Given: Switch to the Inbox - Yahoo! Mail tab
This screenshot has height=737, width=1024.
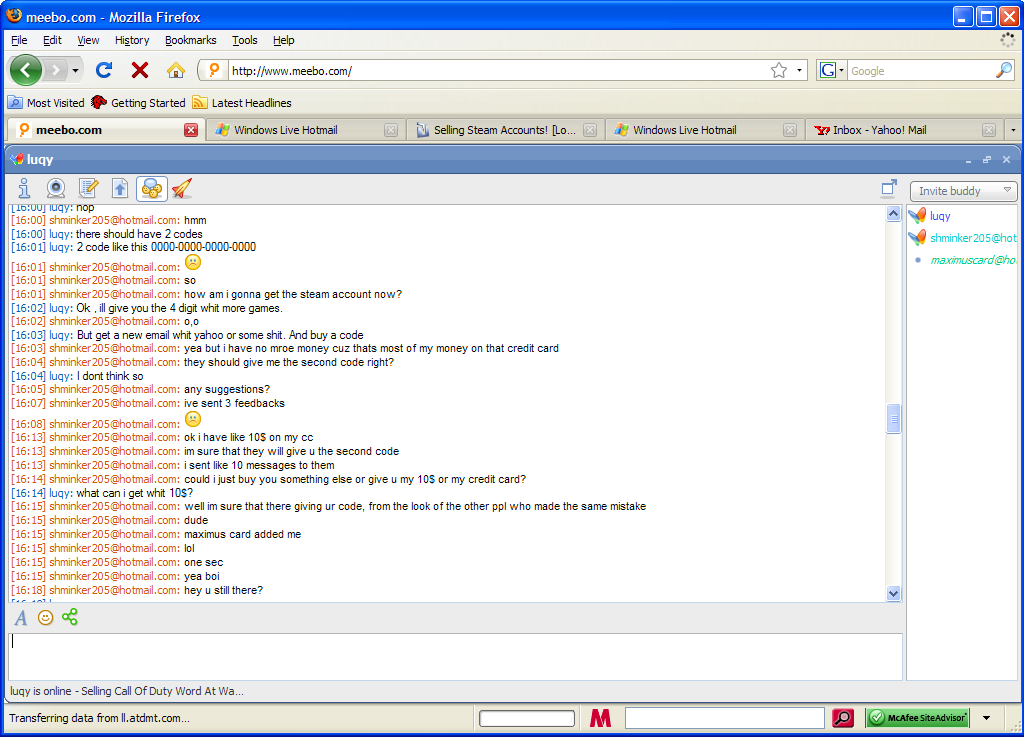Looking at the screenshot, I should click(904, 130).
